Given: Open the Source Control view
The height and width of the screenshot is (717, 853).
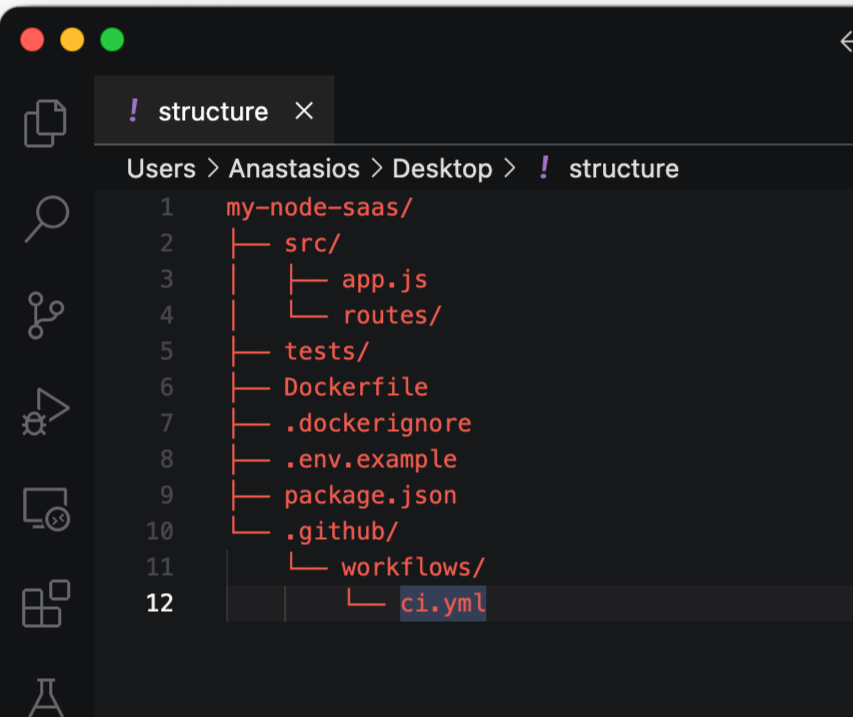Looking at the screenshot, I should [46, 314].
